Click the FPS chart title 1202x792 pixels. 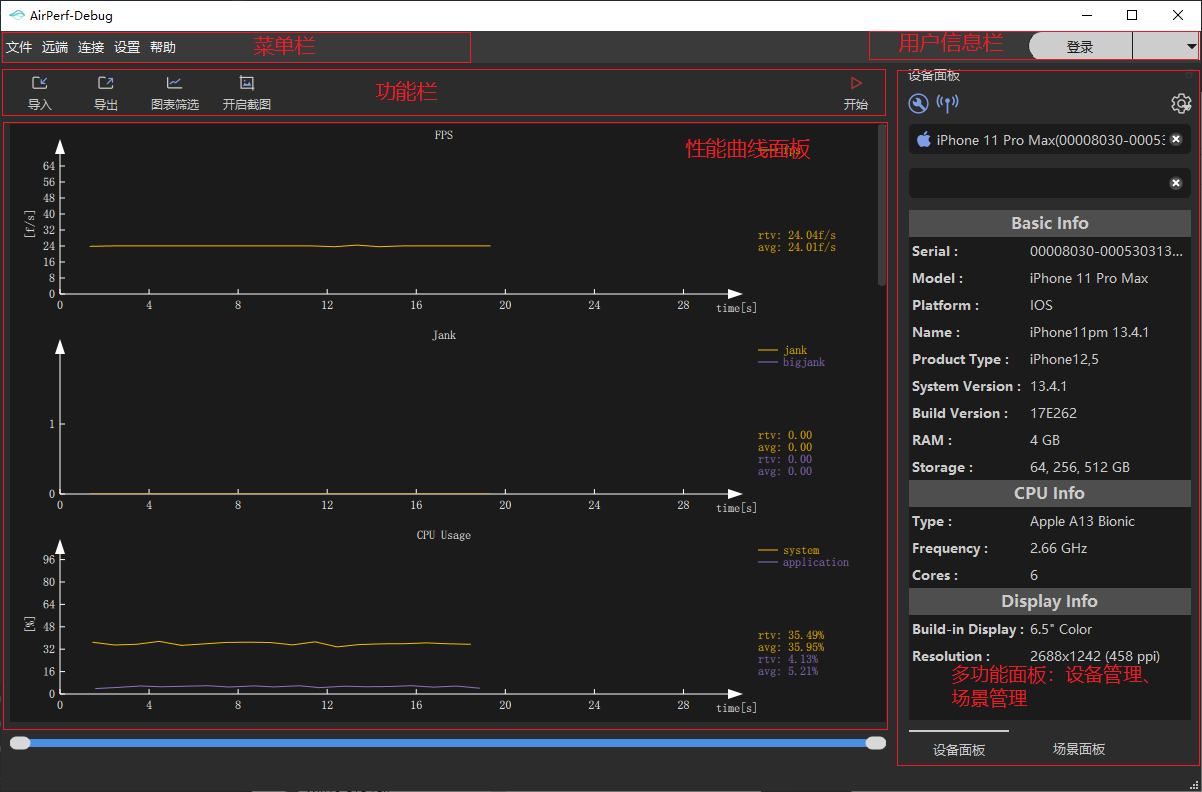pyautogui.click(x=444, y=135)
